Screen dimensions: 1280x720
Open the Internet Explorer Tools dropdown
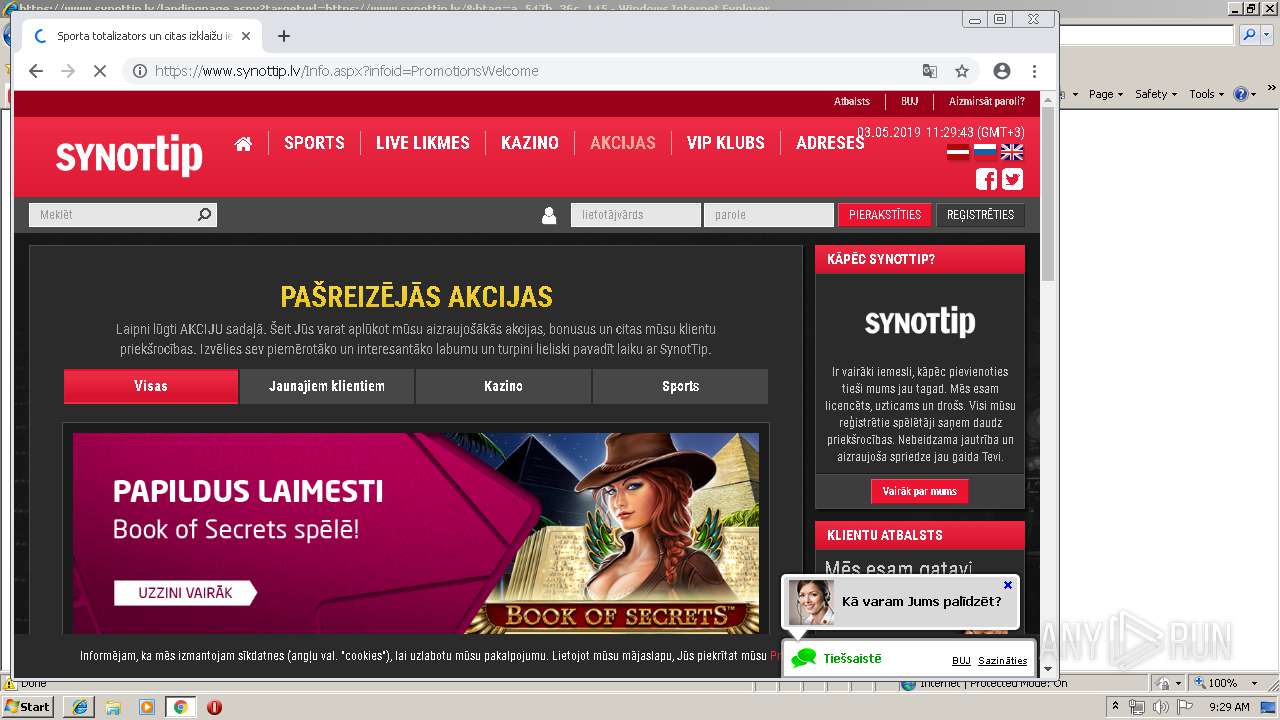click(x=1206, y=94)
